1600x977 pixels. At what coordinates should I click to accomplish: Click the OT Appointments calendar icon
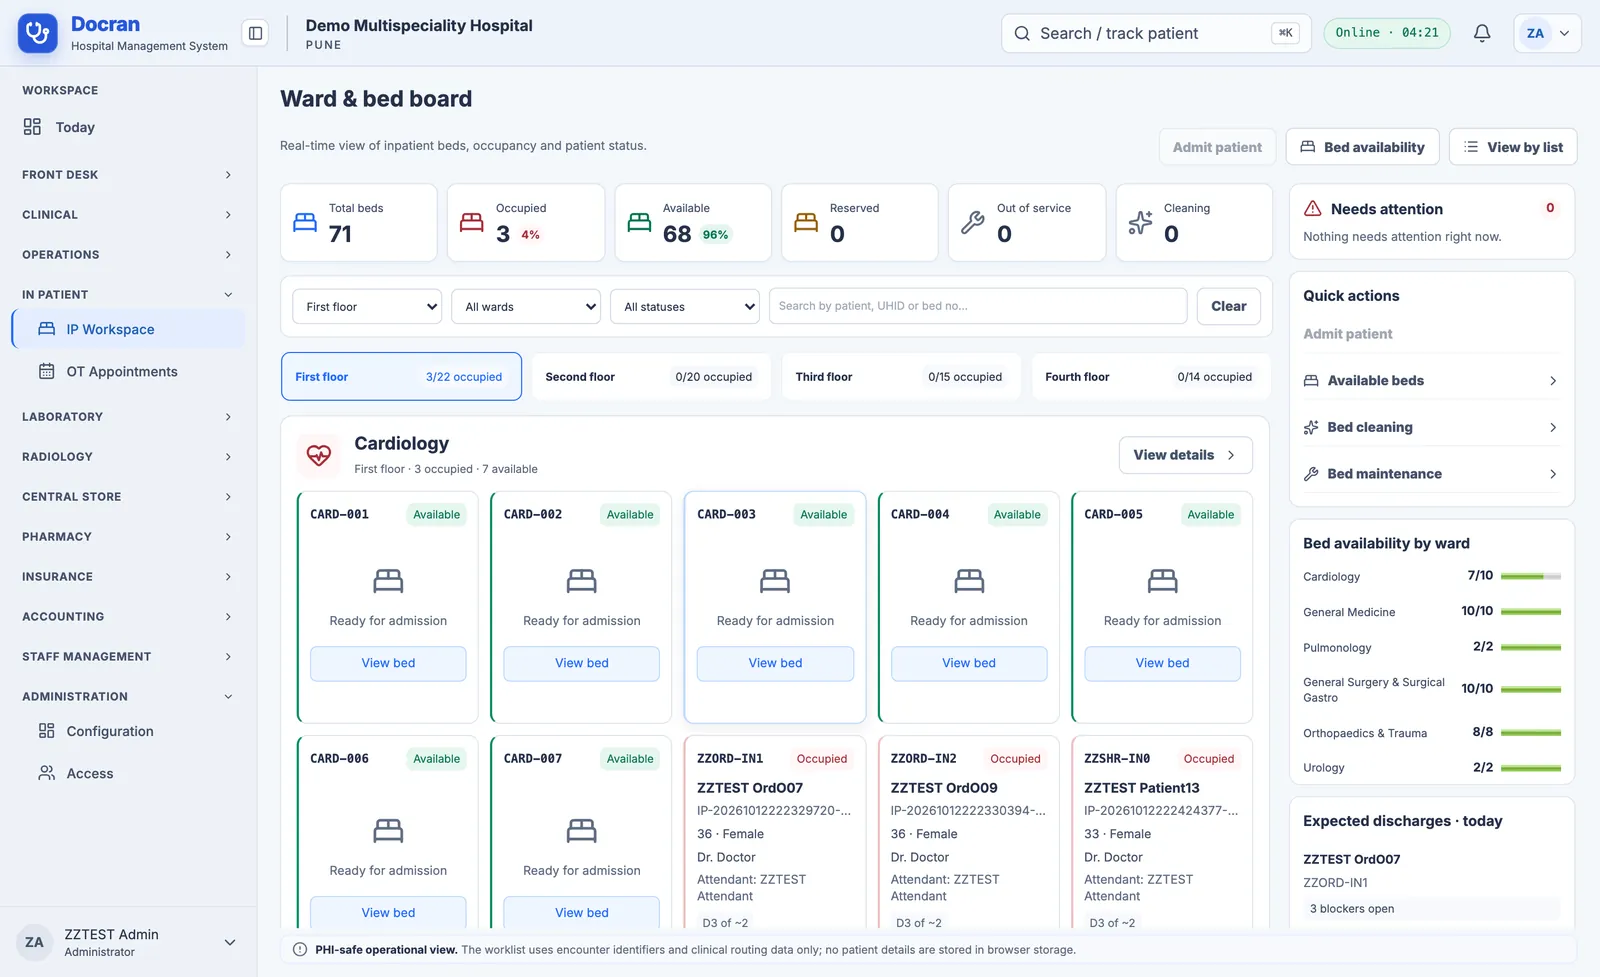point(46,371)
